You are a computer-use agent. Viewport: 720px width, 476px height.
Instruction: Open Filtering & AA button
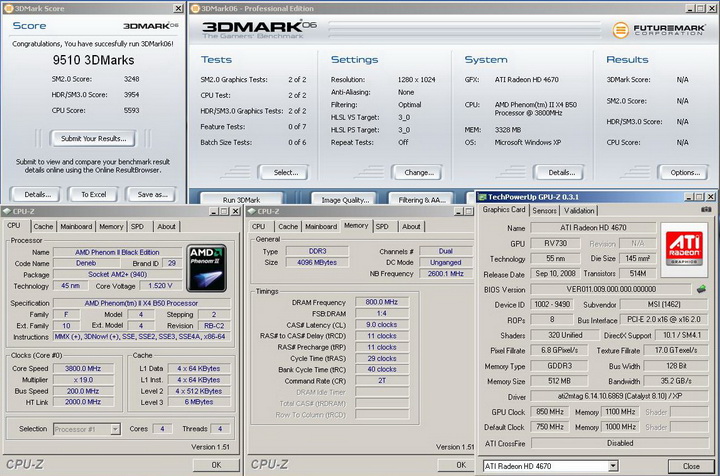point(422,200)
